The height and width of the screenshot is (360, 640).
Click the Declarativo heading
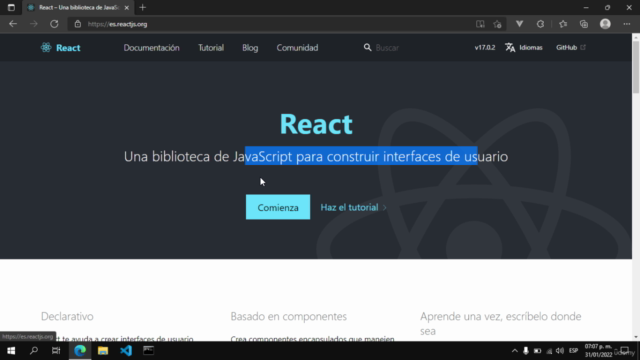click(x=67, y=316)
